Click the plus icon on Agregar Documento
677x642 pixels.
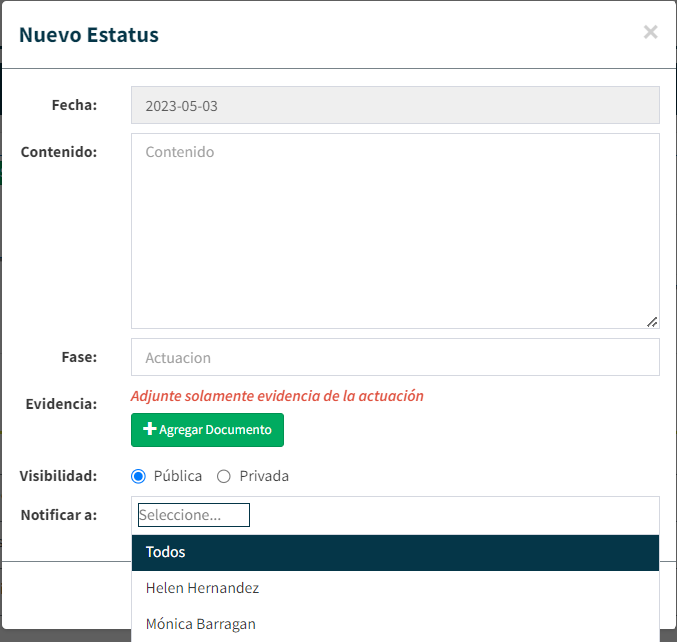click(149, 429)
